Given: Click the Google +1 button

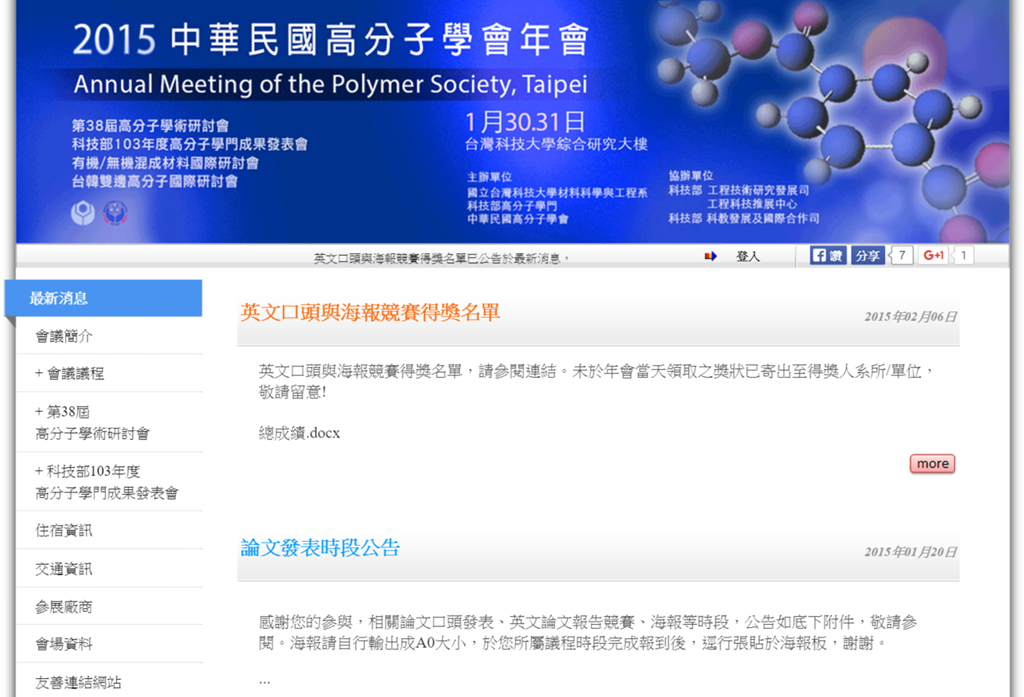Looking at the screenshot, I should 933,256.
